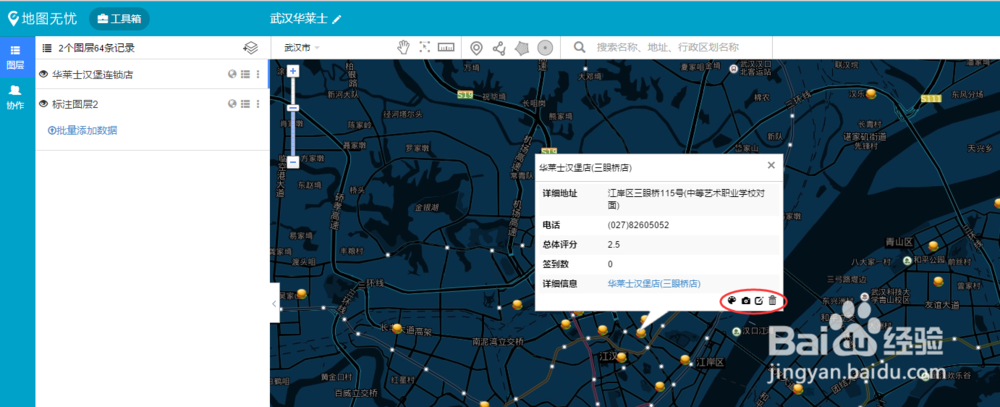Click the search magnifier icon
The width and height of the screenshot is (1000, 407).
[x=579, y=47]
